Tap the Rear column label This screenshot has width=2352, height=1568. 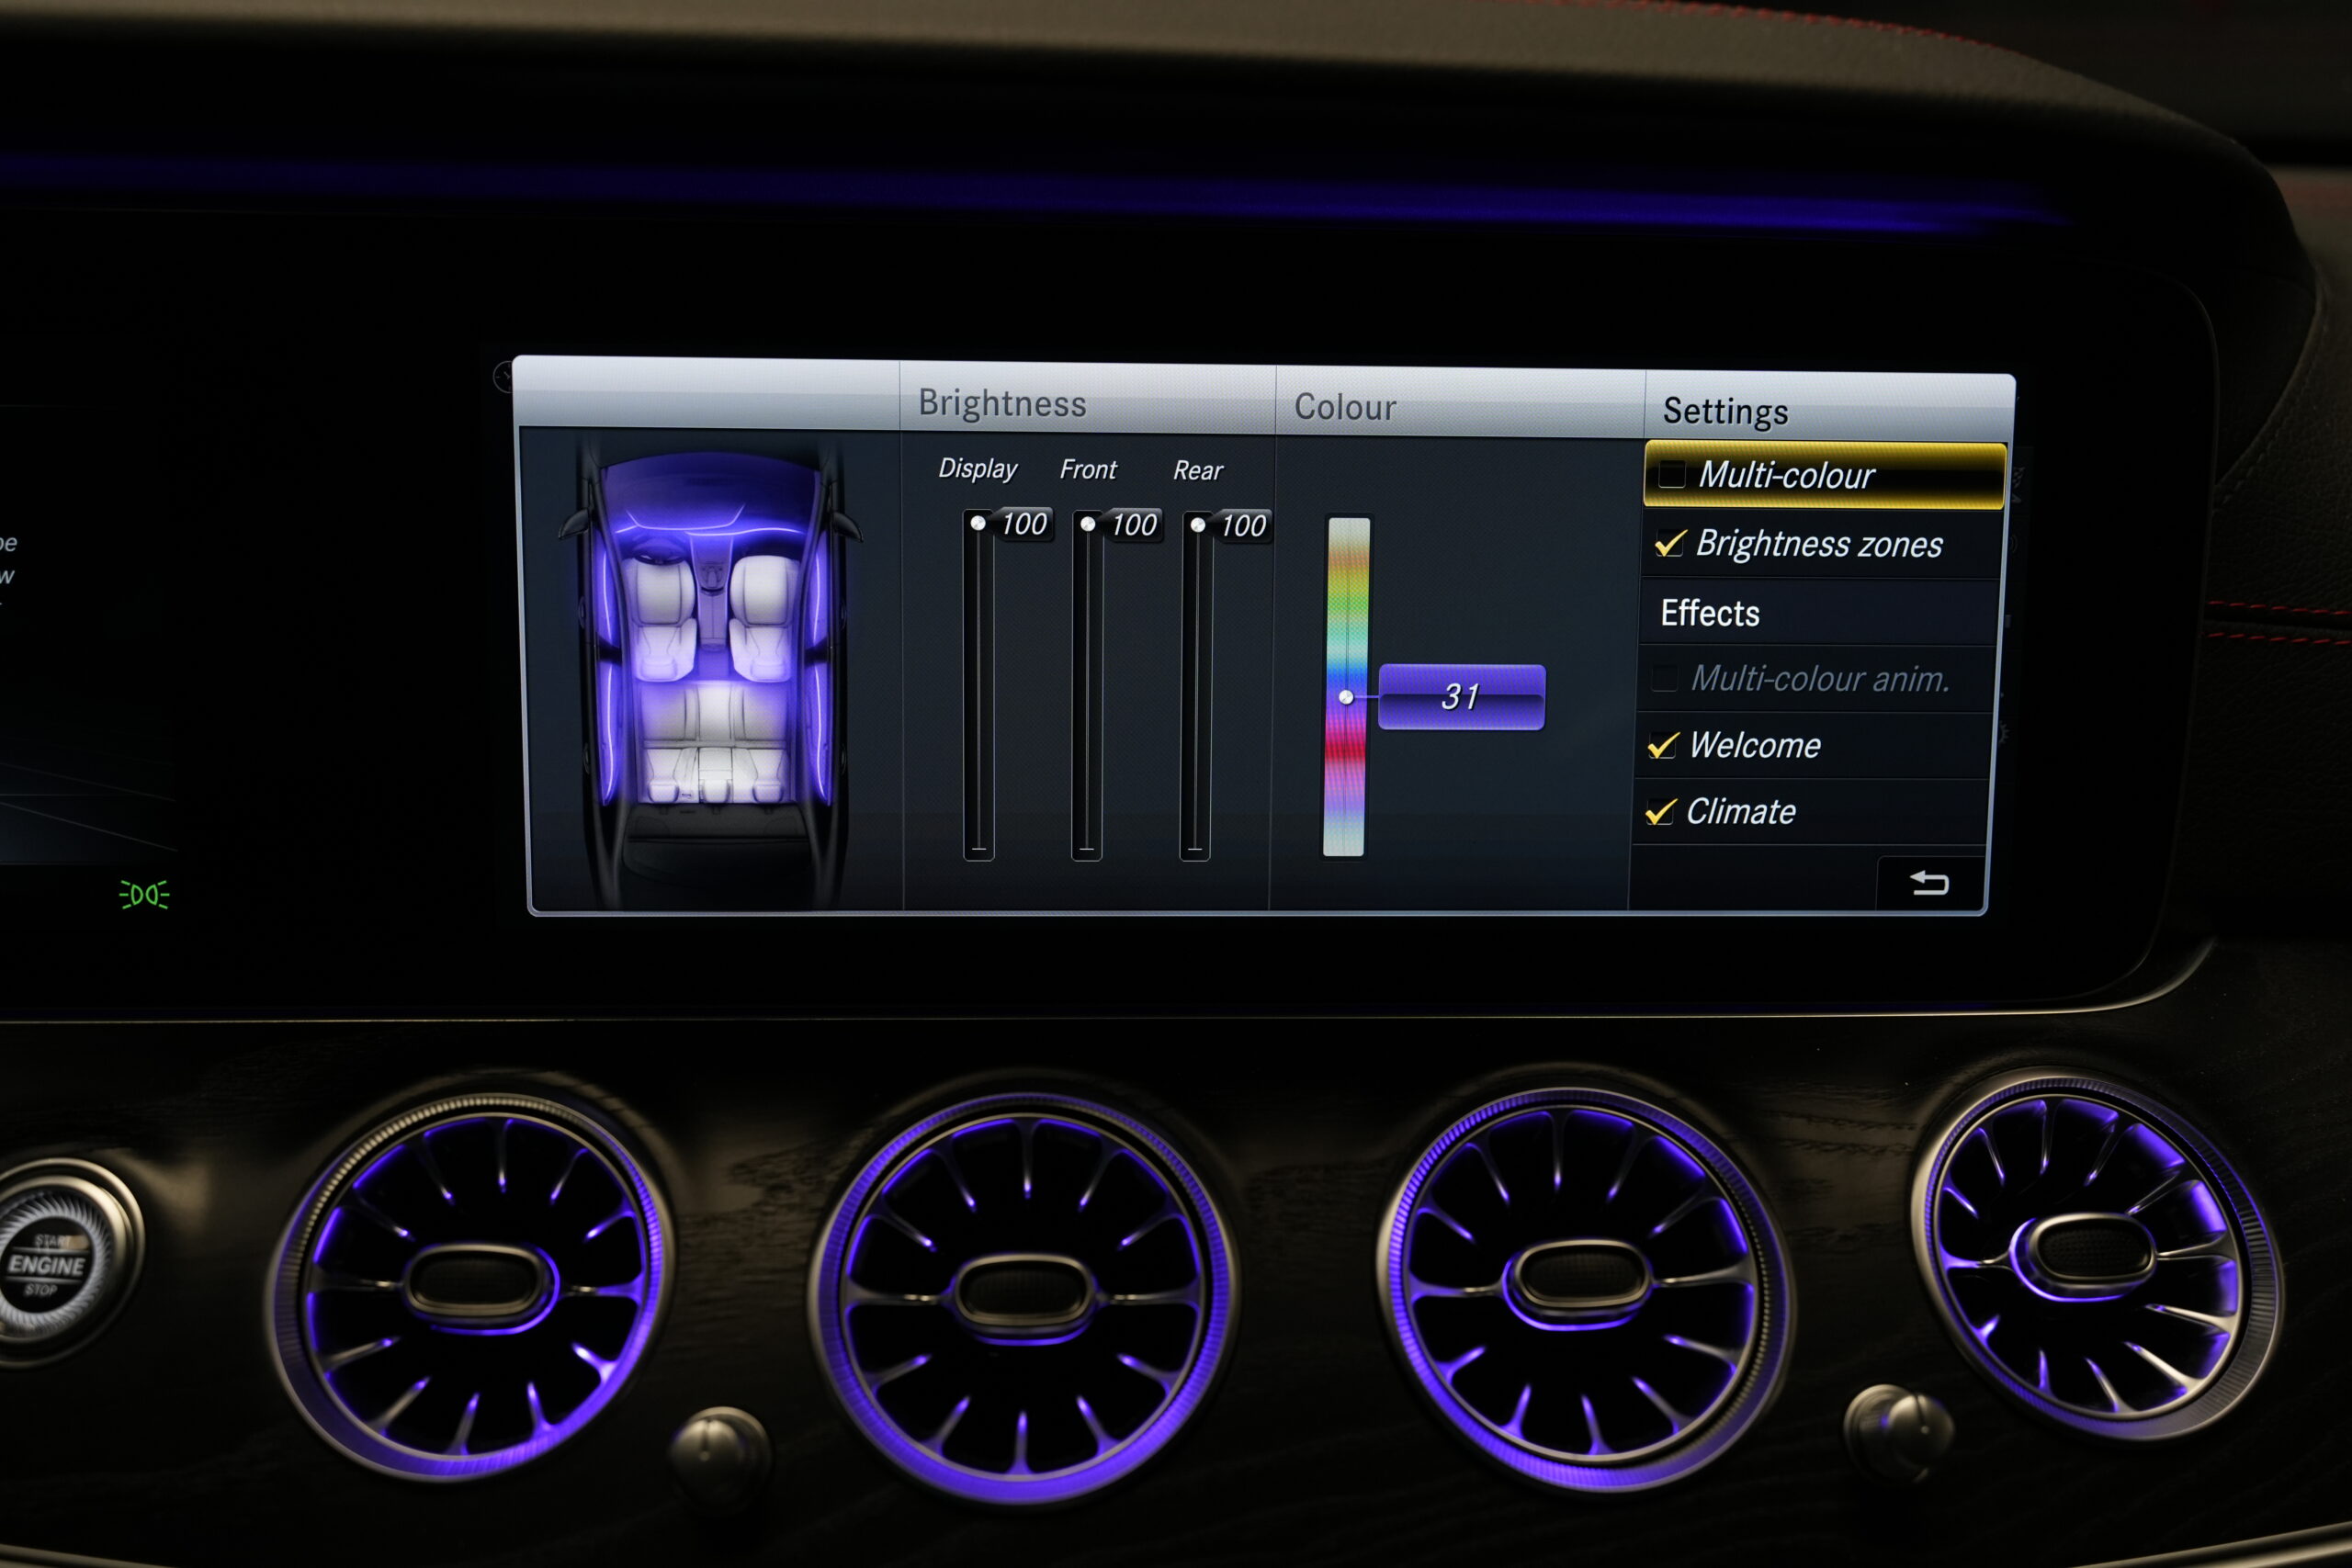(1198, 470)
